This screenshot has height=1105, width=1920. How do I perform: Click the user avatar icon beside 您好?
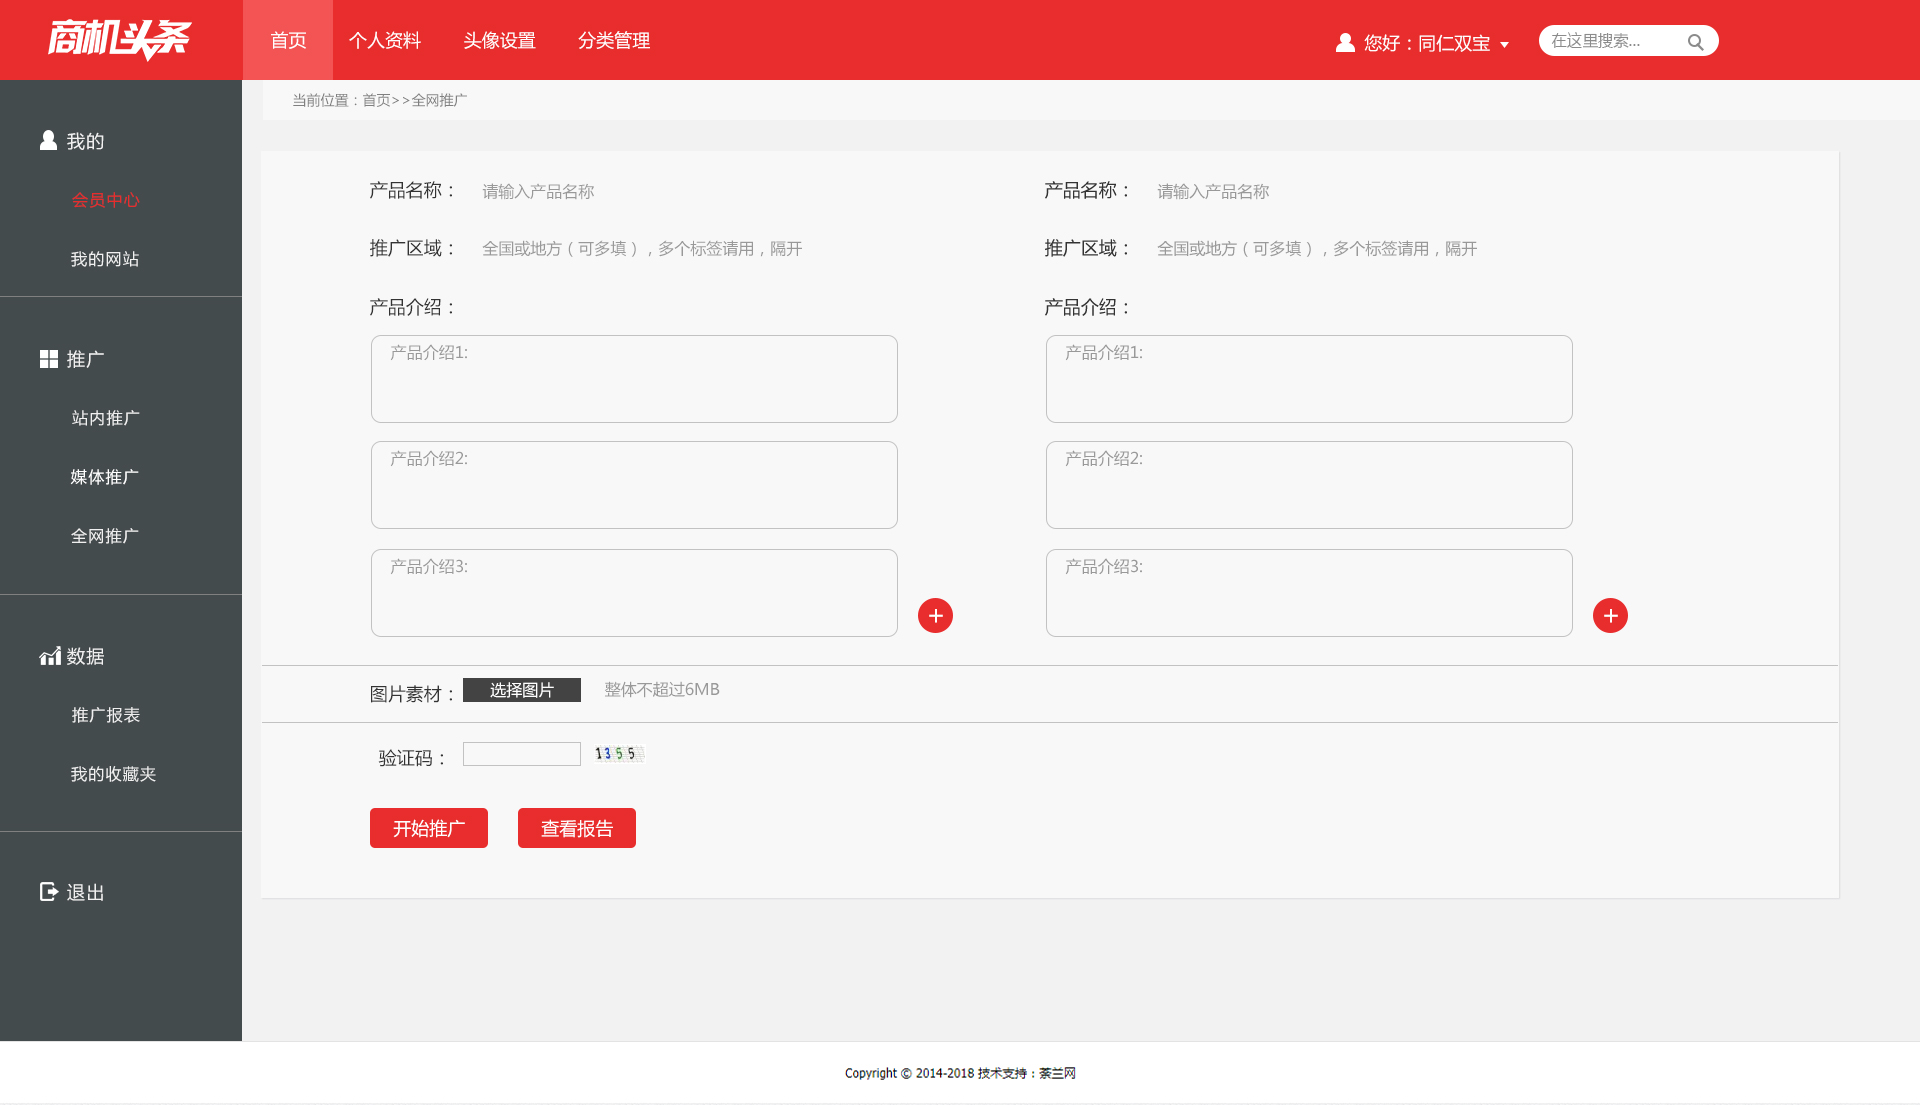coord(1345,42)
